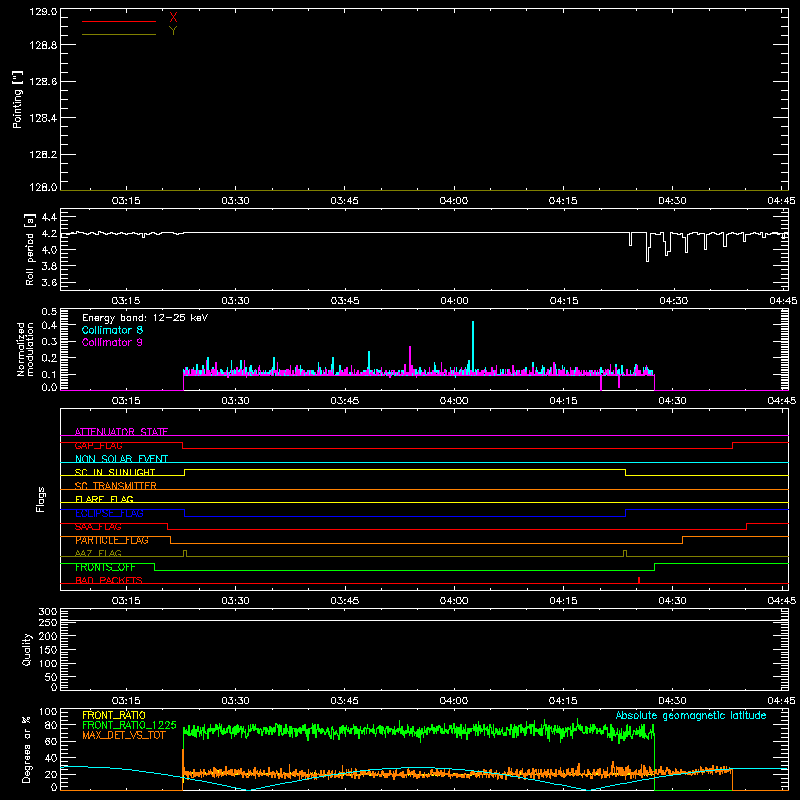
Task: Click 'Absolute geomagnetic latitude' legend text
Action: click(x=691, y=715)
